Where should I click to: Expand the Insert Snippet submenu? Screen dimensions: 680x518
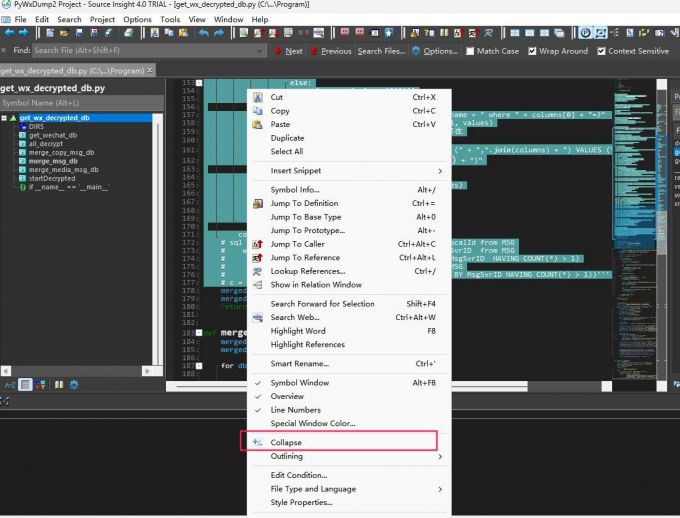tap(349, 170)
